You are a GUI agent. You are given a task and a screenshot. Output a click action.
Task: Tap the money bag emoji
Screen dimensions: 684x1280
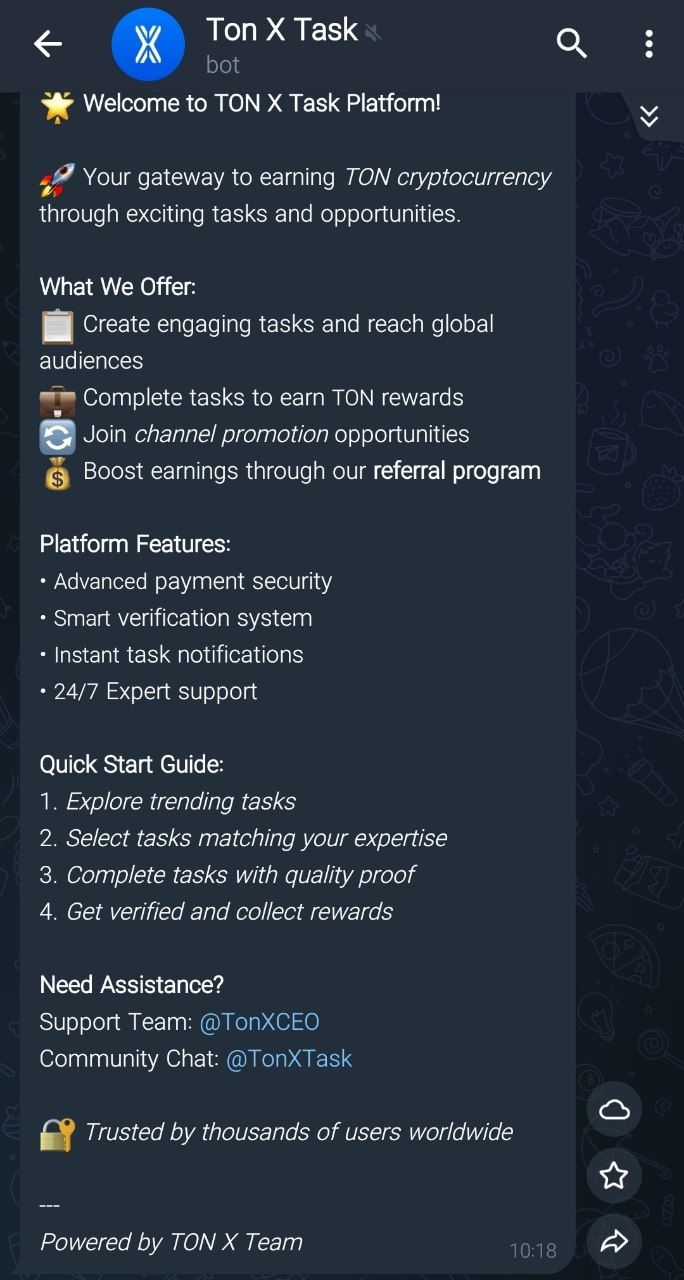pyautogui.click(x=57, y=472)
